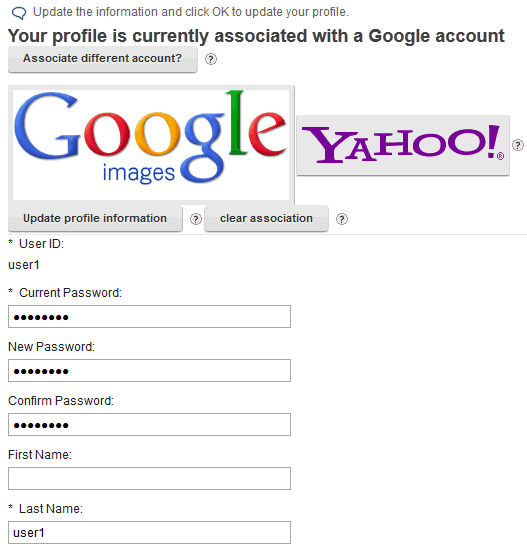527x553 pixels.
Task: Focus the New Password field
Action: pyautogui.click(x=150, y=371)
